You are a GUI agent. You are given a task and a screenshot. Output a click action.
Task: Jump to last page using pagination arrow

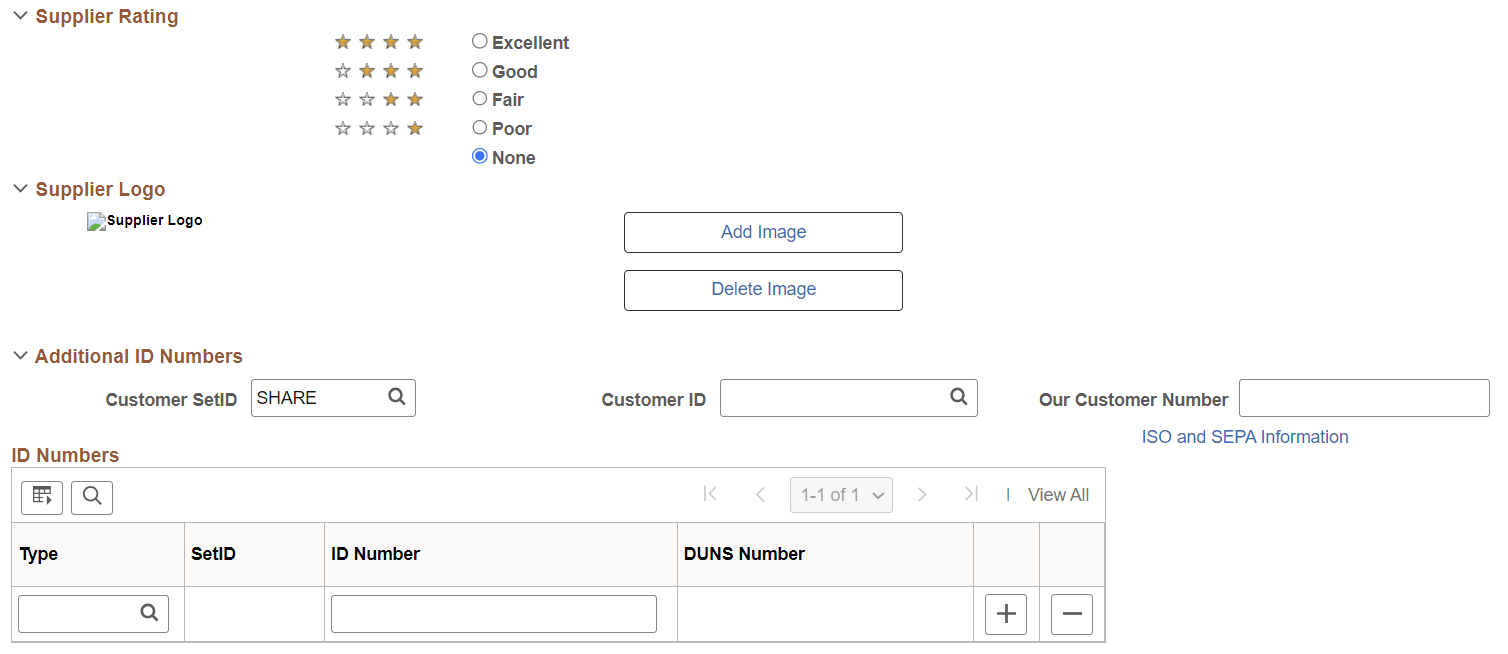tap(970, 494)
